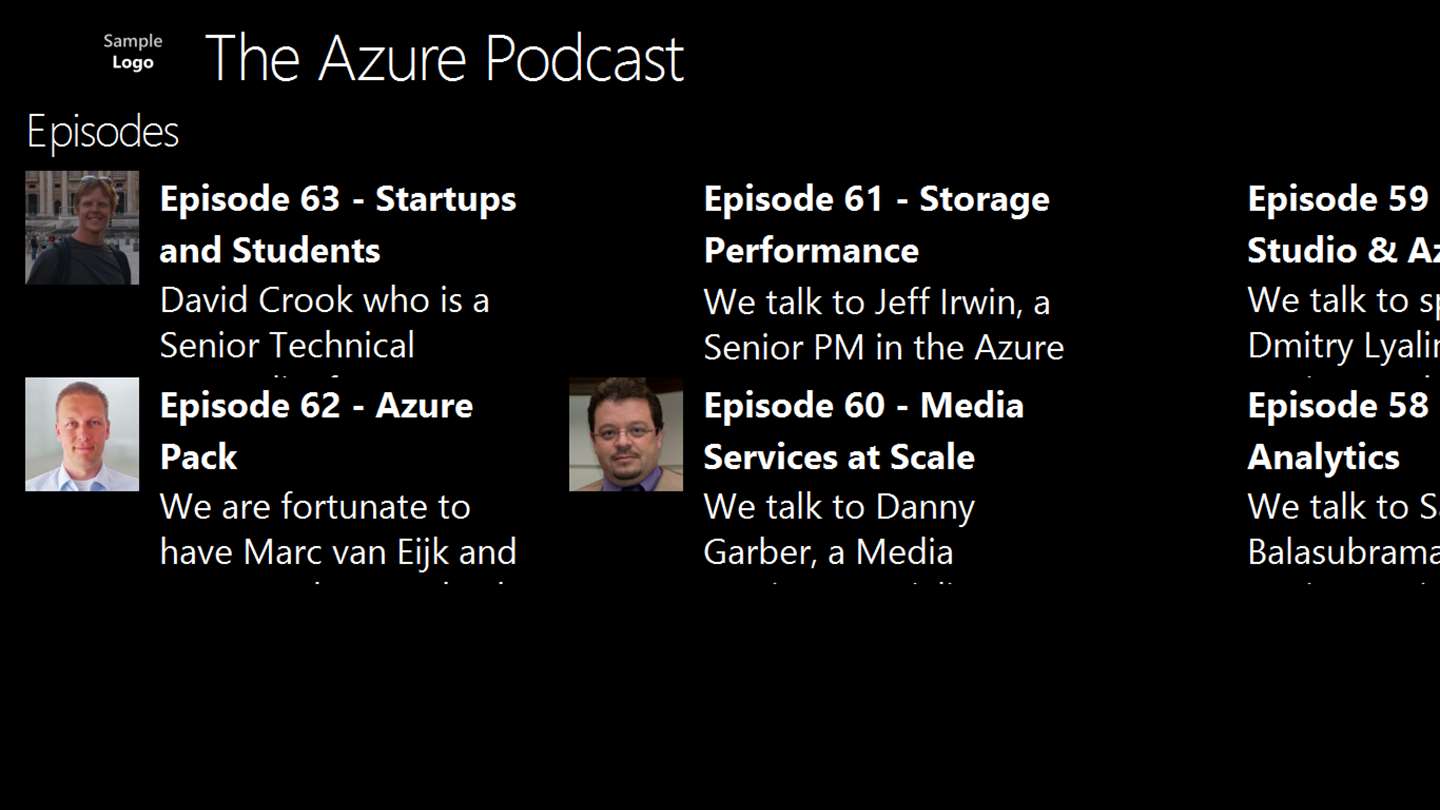The image size is (1440, 810).
Task: Open Episode 60 - Media Services at Scale
Action: click(863, 430)
